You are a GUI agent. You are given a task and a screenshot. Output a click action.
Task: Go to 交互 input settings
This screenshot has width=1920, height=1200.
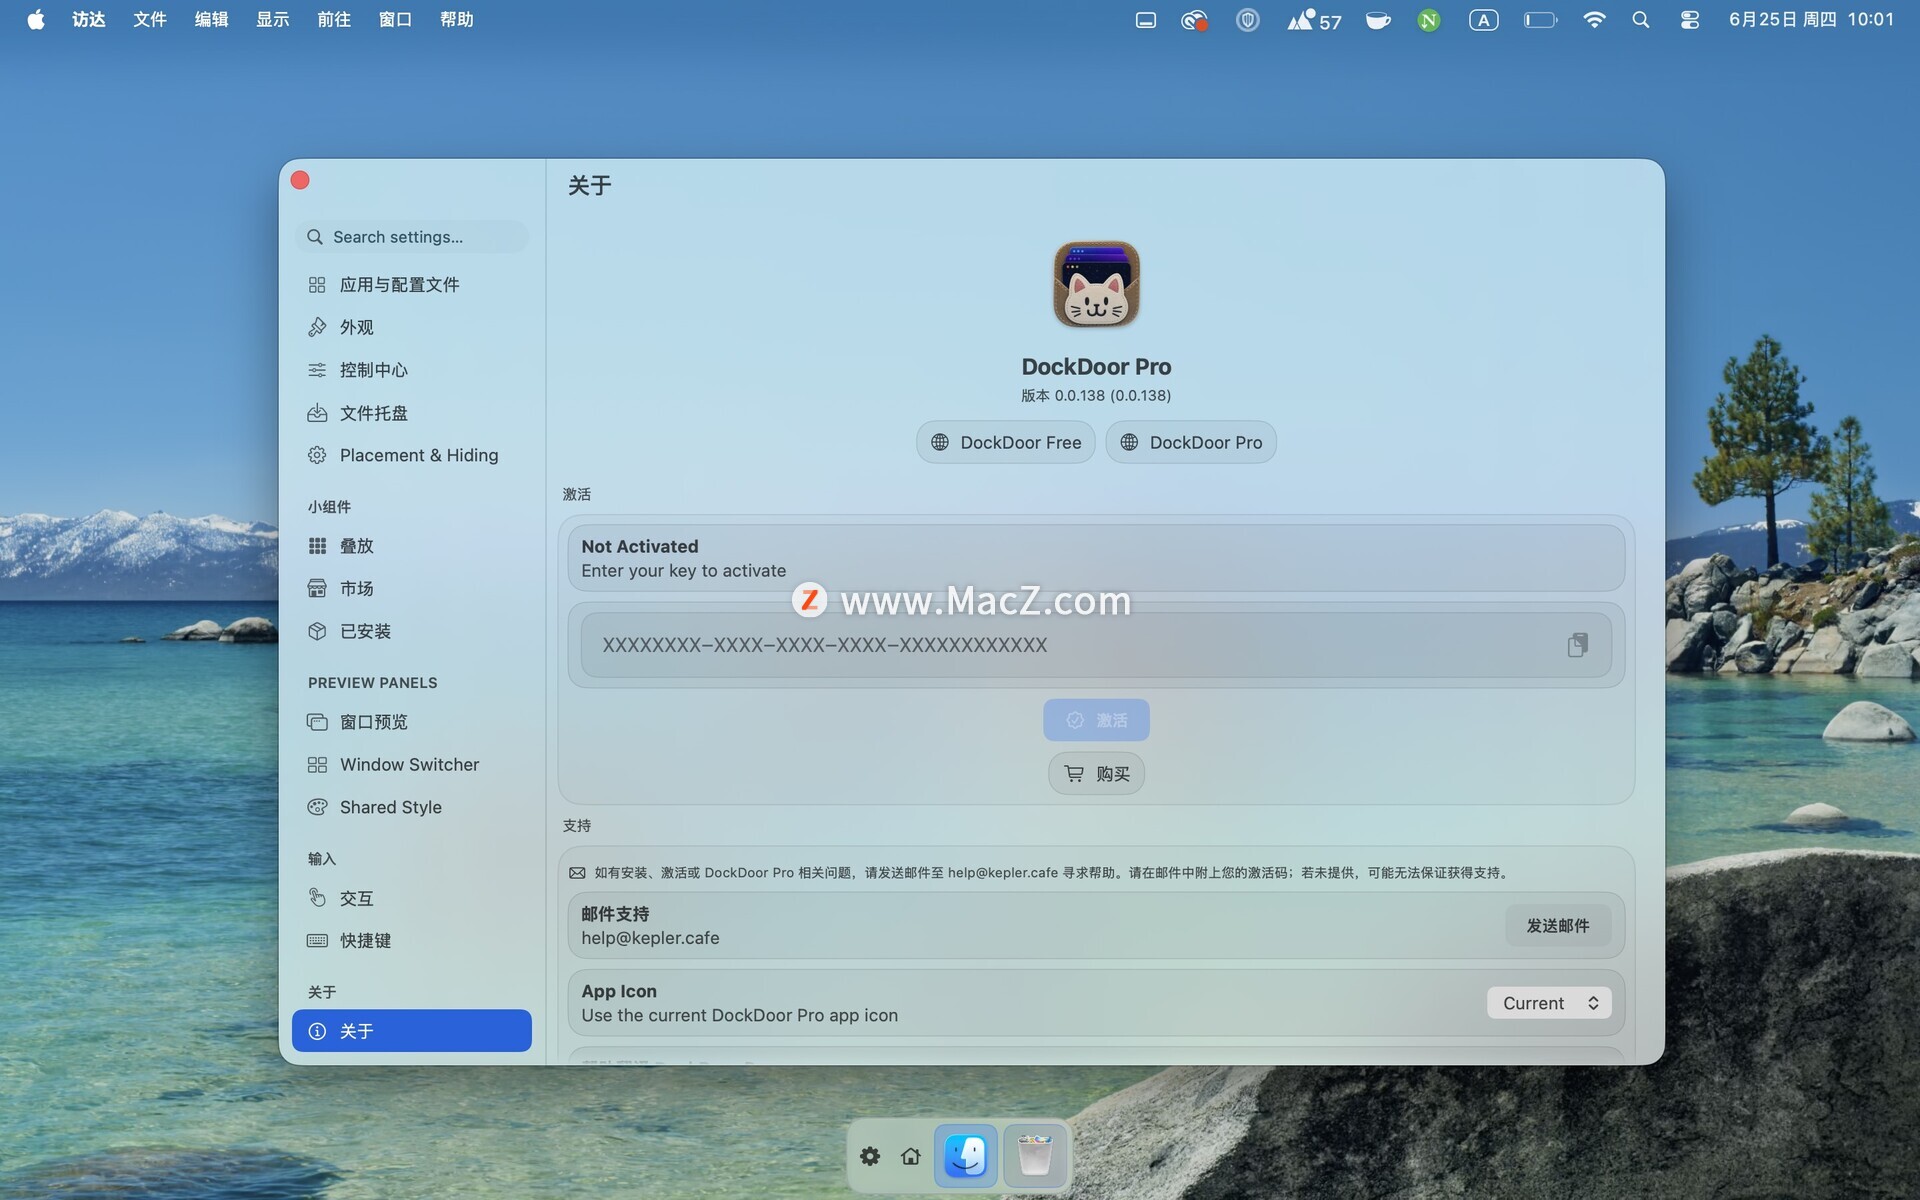411,898
